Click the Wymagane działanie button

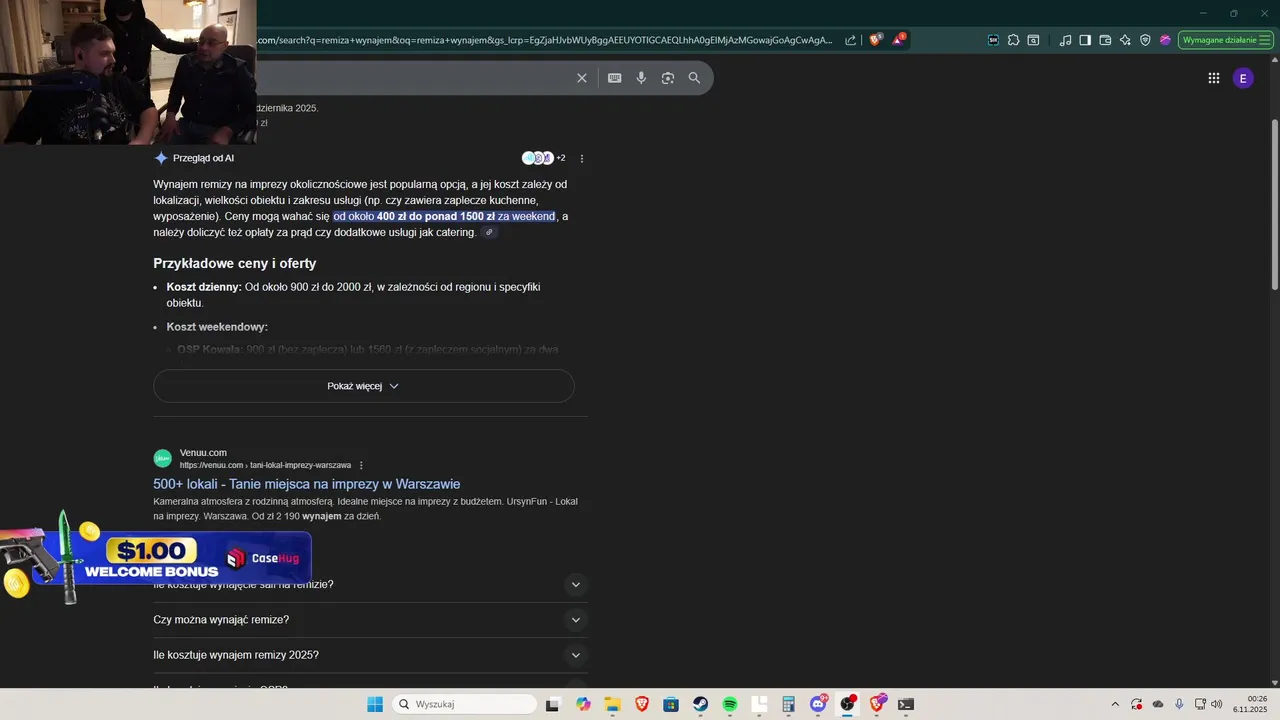tap(1225, 40)
